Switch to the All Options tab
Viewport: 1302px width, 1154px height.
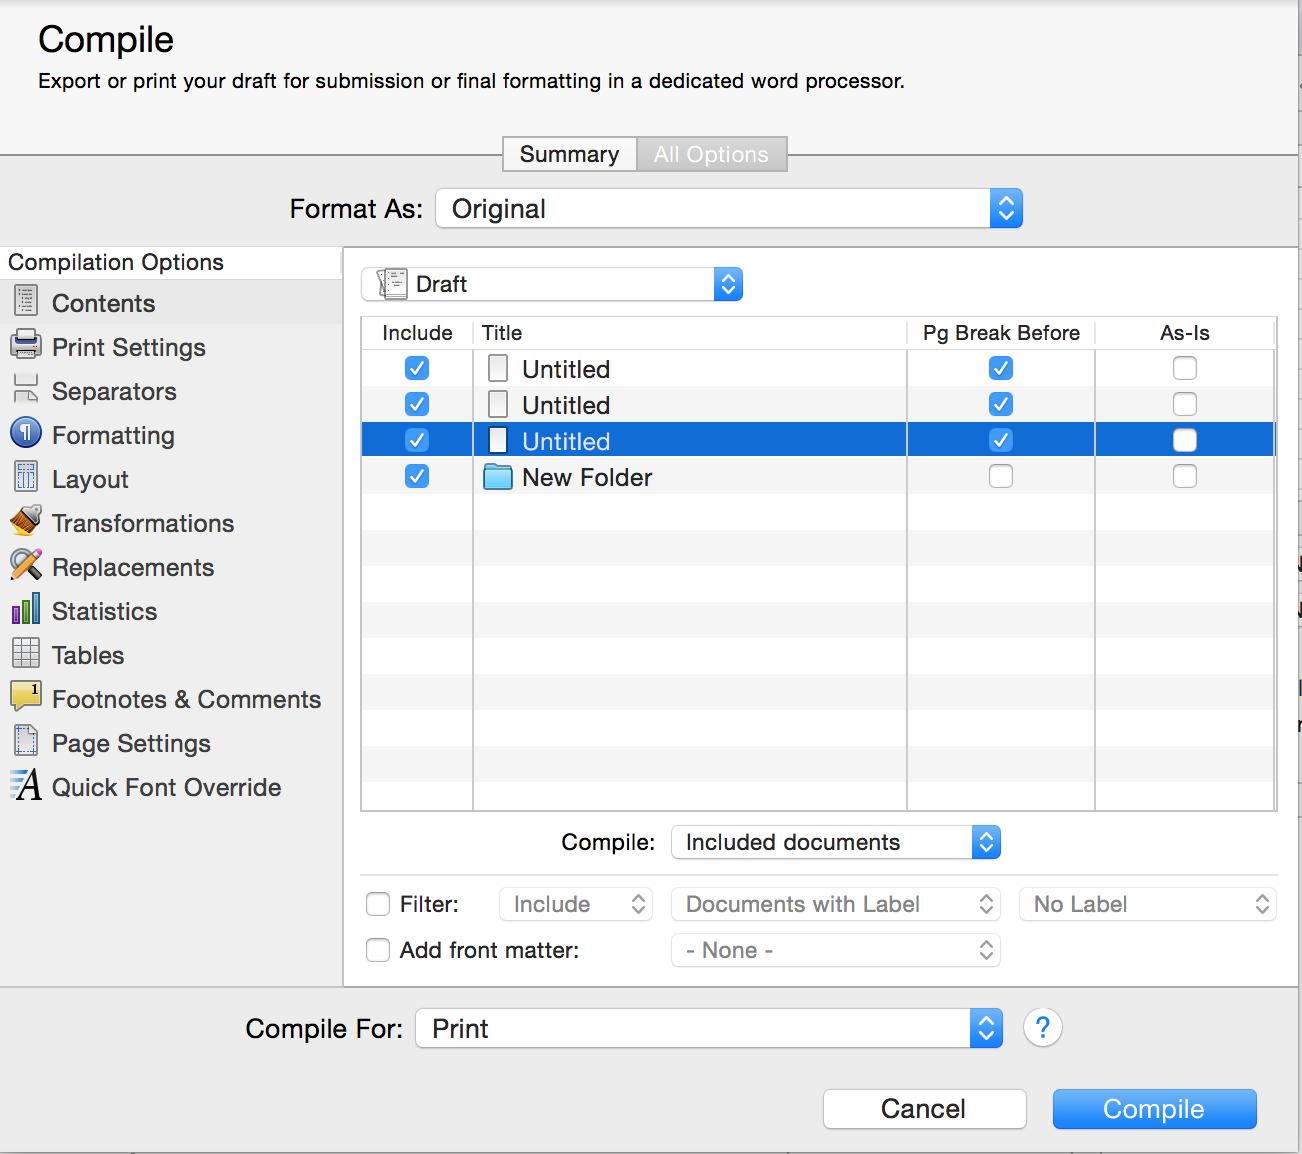(711, 154)
